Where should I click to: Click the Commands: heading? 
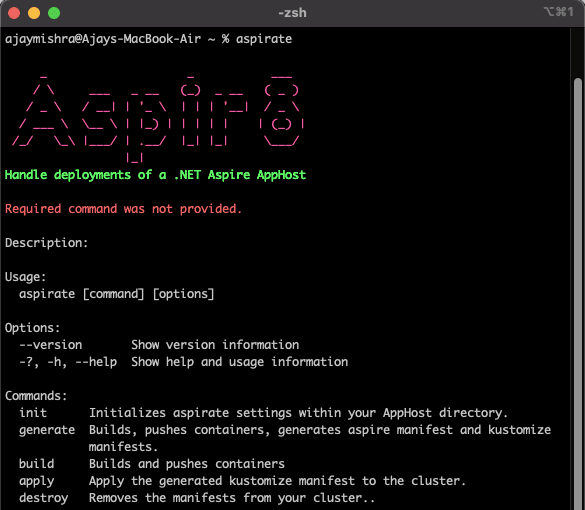click(x=36, y=395)
